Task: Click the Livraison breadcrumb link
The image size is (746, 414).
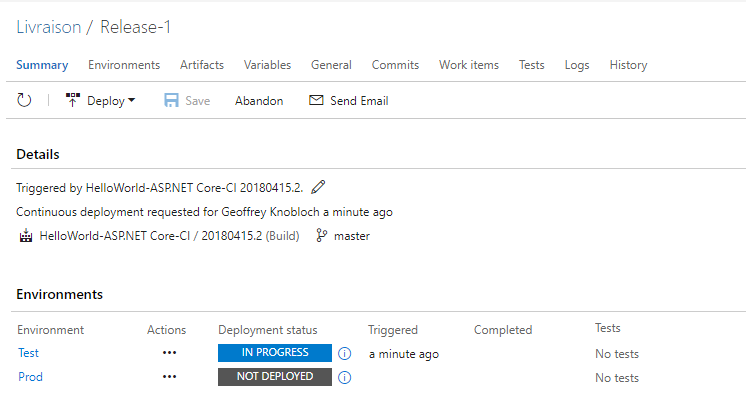Action: (49, 27)
